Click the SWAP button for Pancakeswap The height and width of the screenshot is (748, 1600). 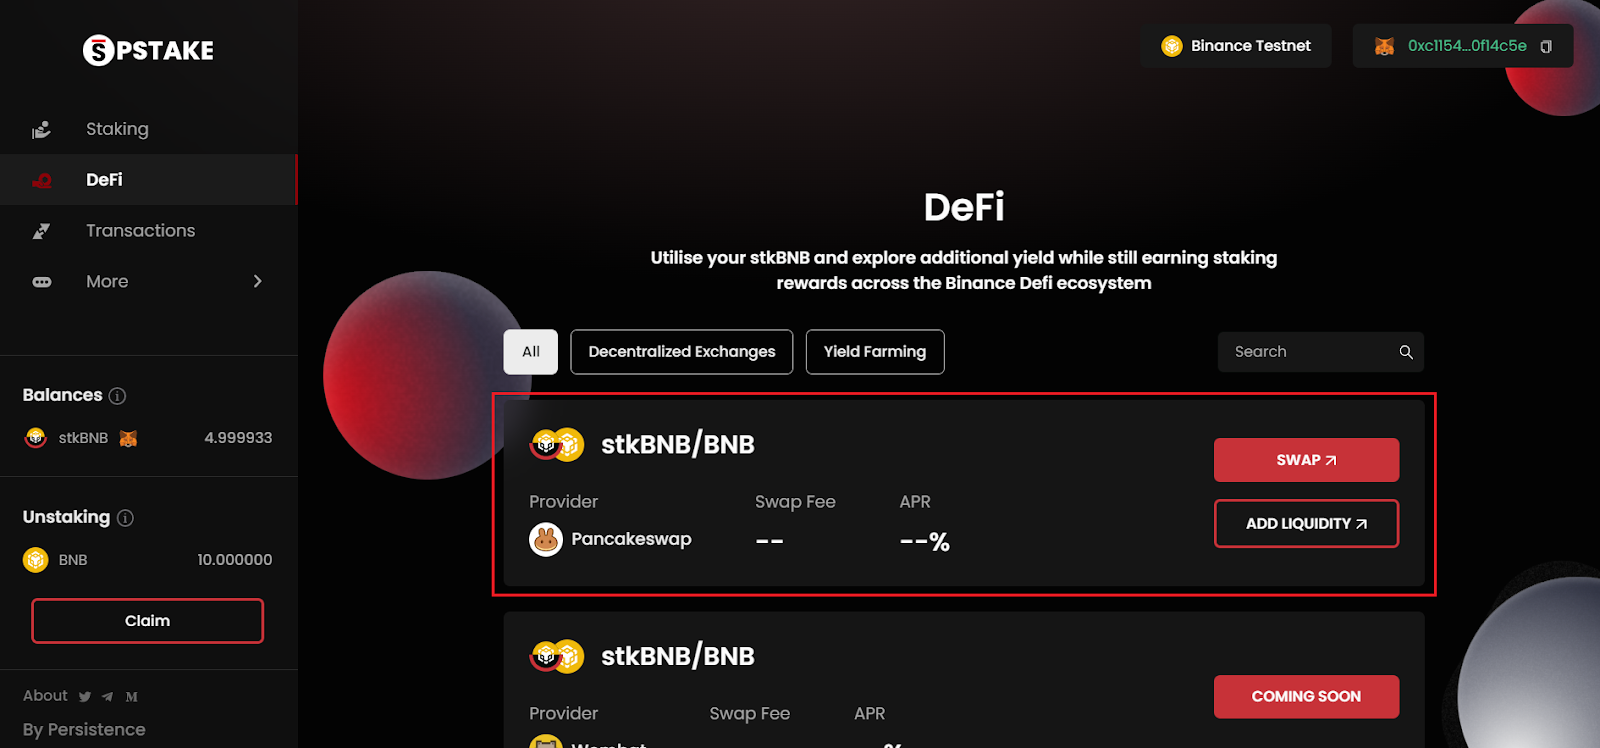click(1306, 460)
